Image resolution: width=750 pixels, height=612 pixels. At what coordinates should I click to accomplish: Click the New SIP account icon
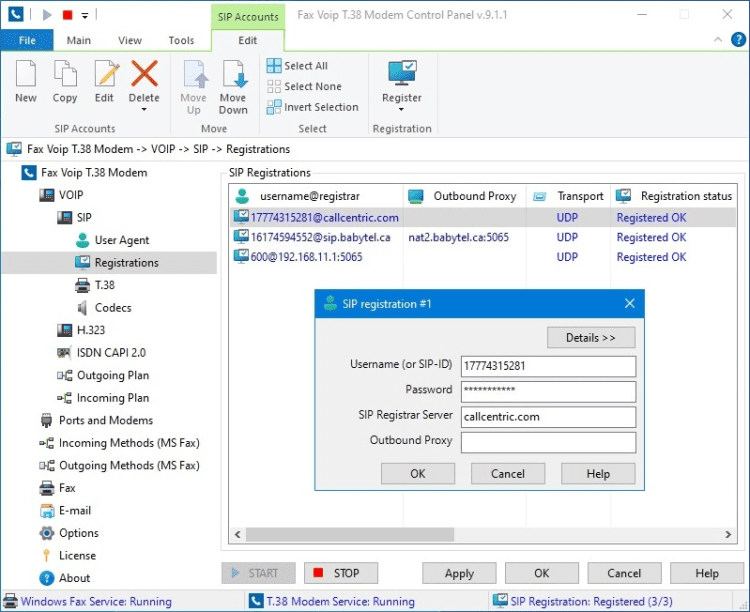[x=26, y=75]
